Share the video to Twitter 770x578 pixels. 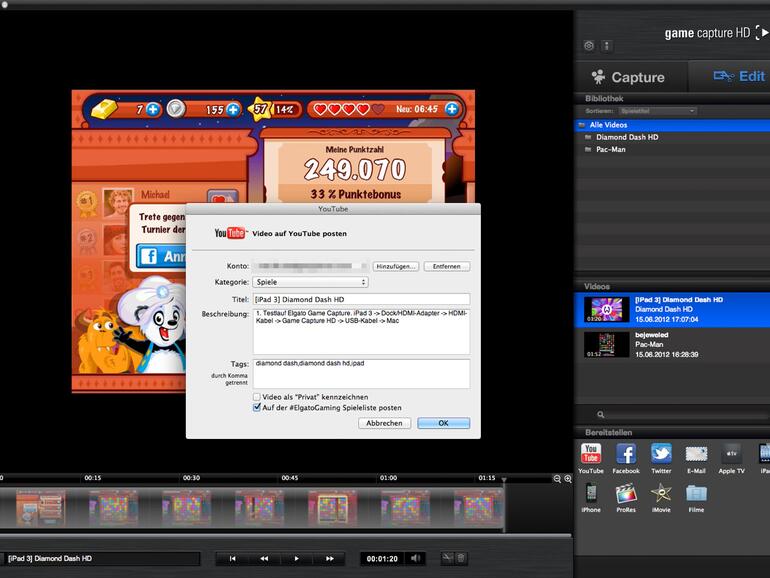661,454
